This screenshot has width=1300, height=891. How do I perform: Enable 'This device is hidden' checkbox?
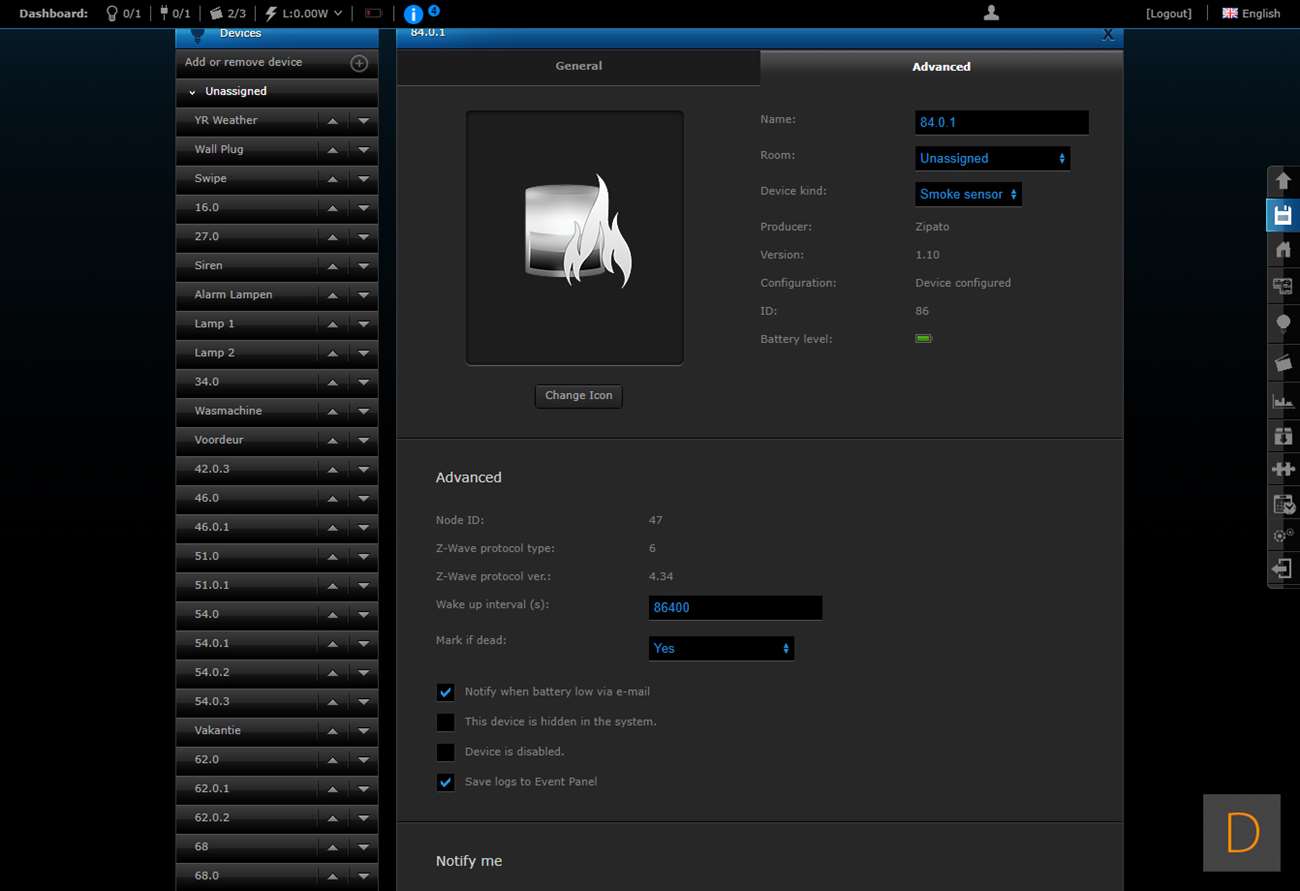pos(446,722)
